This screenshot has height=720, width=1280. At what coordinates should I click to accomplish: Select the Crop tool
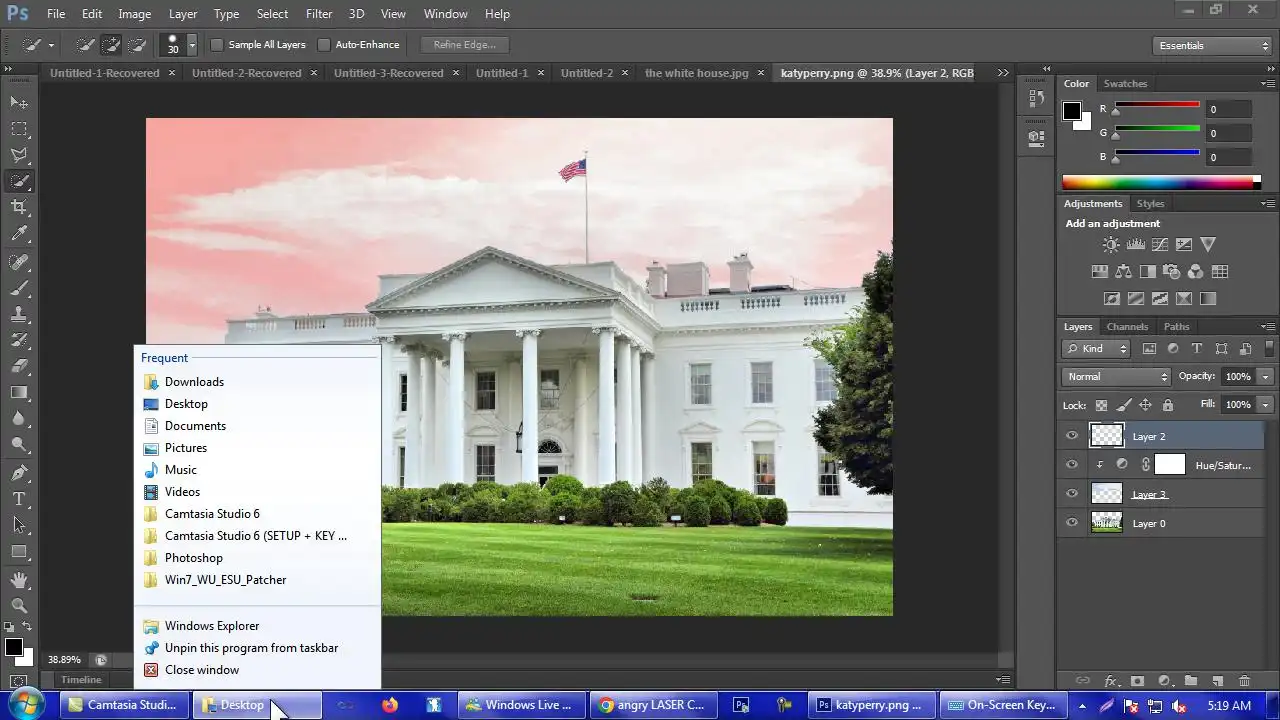pyautogui.click(x=19, y=207)
